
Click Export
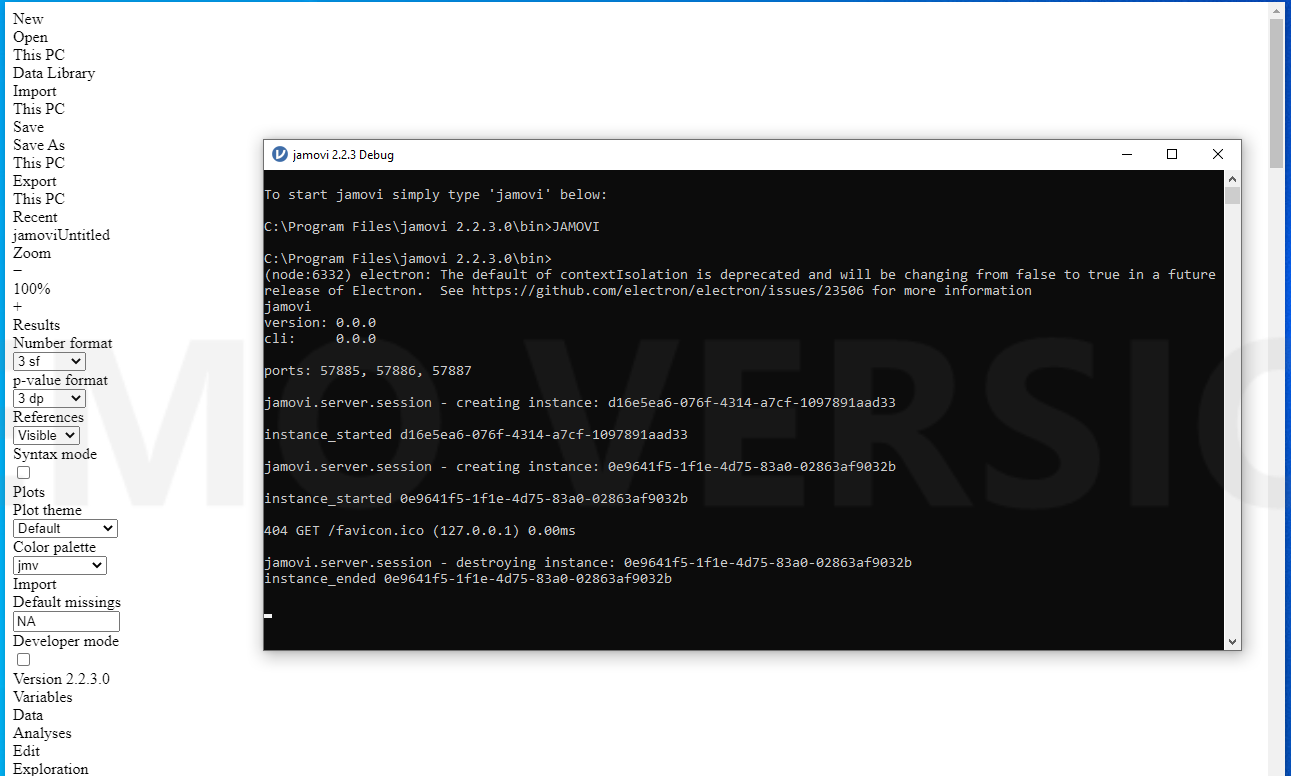tap(34, 181)
